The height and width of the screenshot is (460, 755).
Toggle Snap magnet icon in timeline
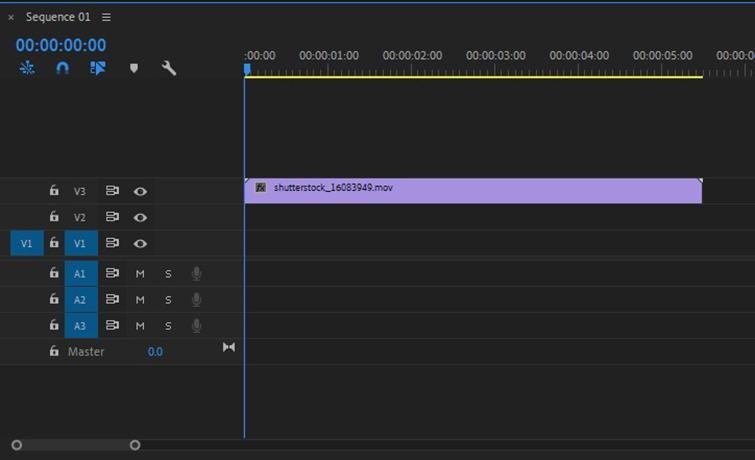click(63, 68)
